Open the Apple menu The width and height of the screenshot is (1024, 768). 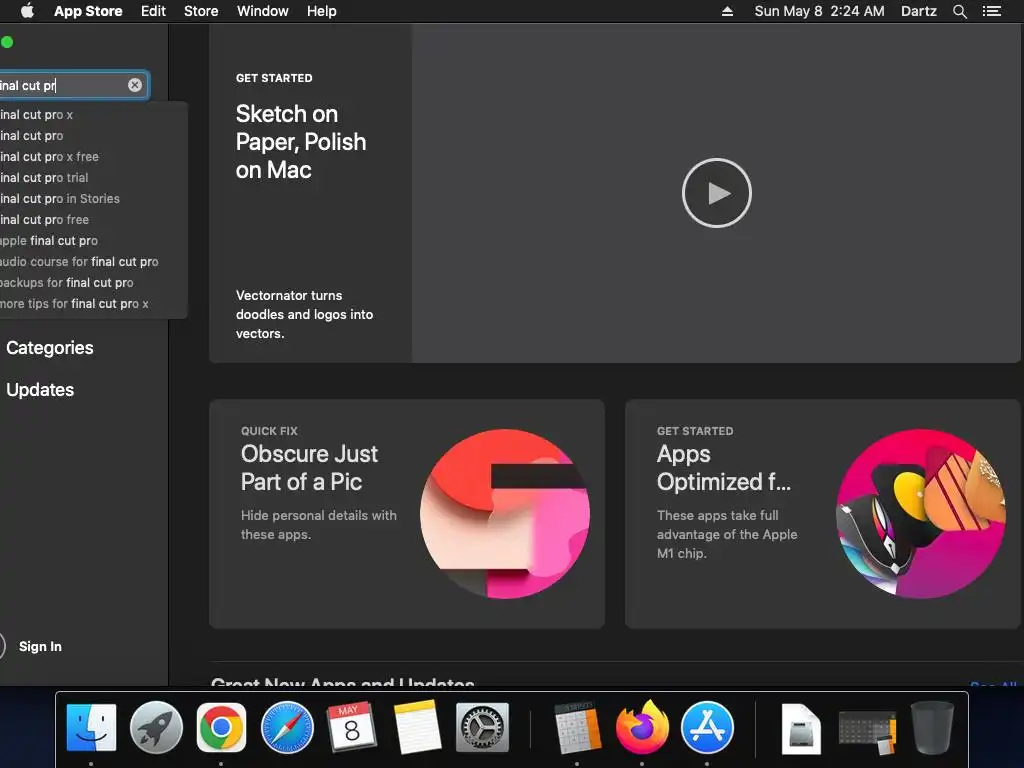(x=27, y=11)
